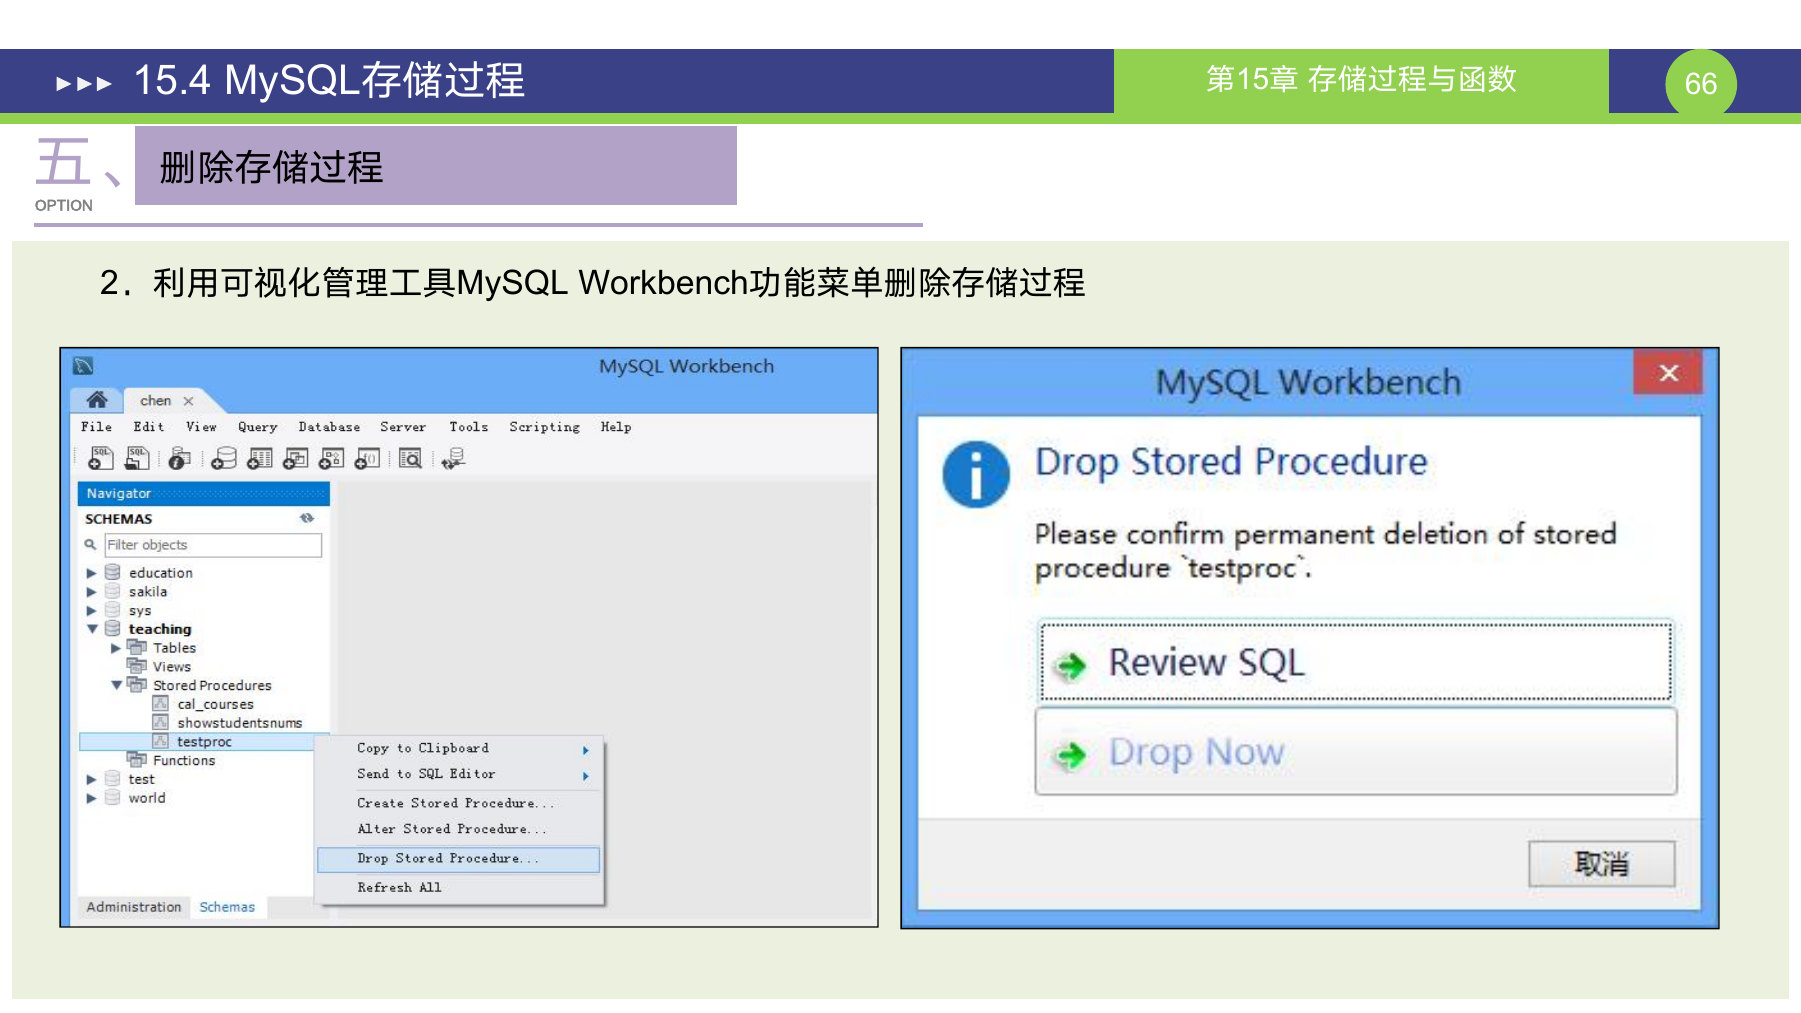Expand the education schema
Viewport: 1801px width, 1013px height.
[91, 573]
